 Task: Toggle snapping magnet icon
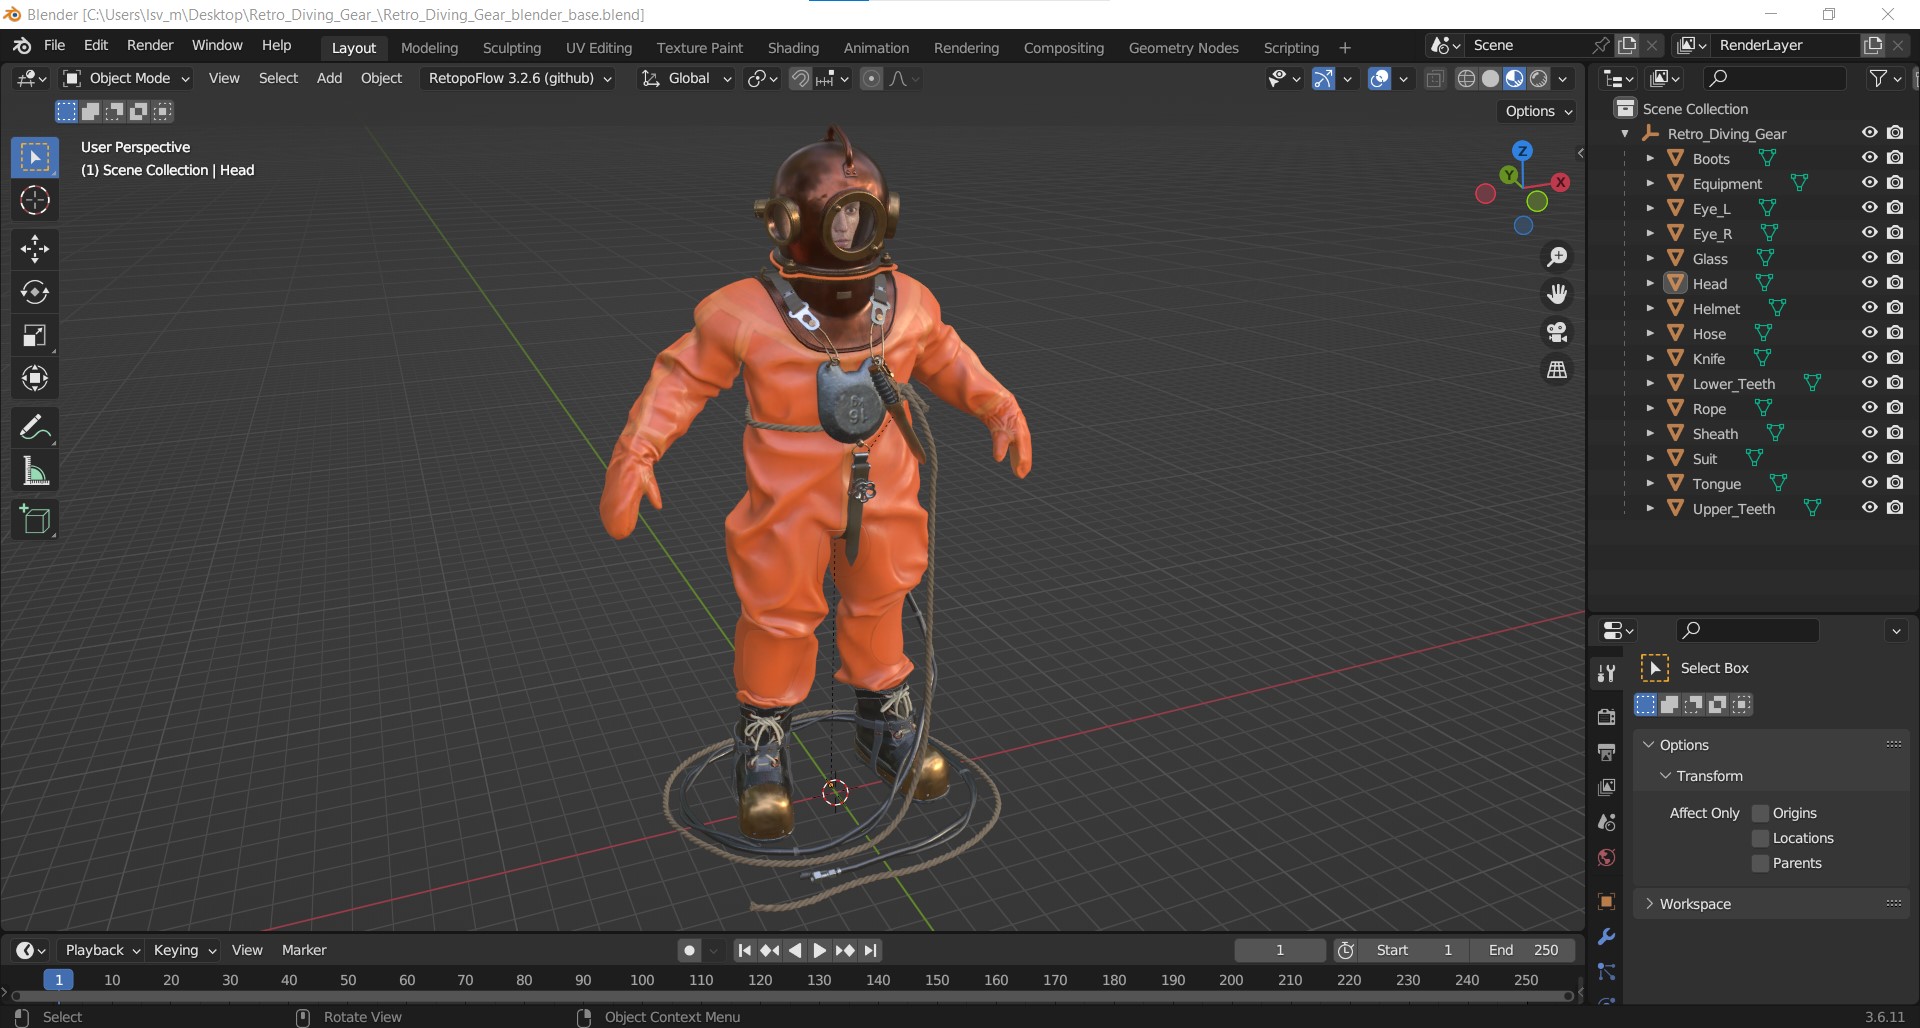800,78
